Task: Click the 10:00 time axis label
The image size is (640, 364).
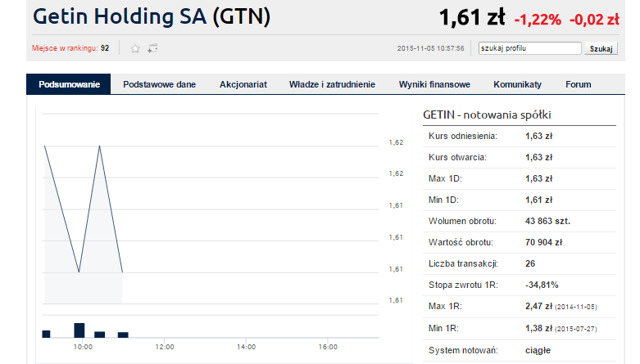Action: 83,347
